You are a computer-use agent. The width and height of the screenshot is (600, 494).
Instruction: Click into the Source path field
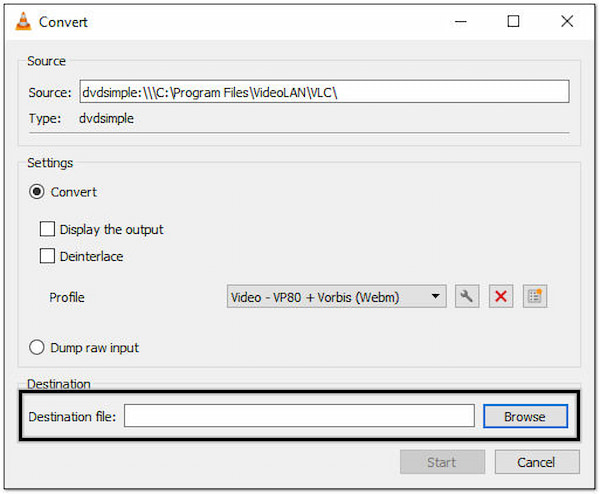point(324,91)
